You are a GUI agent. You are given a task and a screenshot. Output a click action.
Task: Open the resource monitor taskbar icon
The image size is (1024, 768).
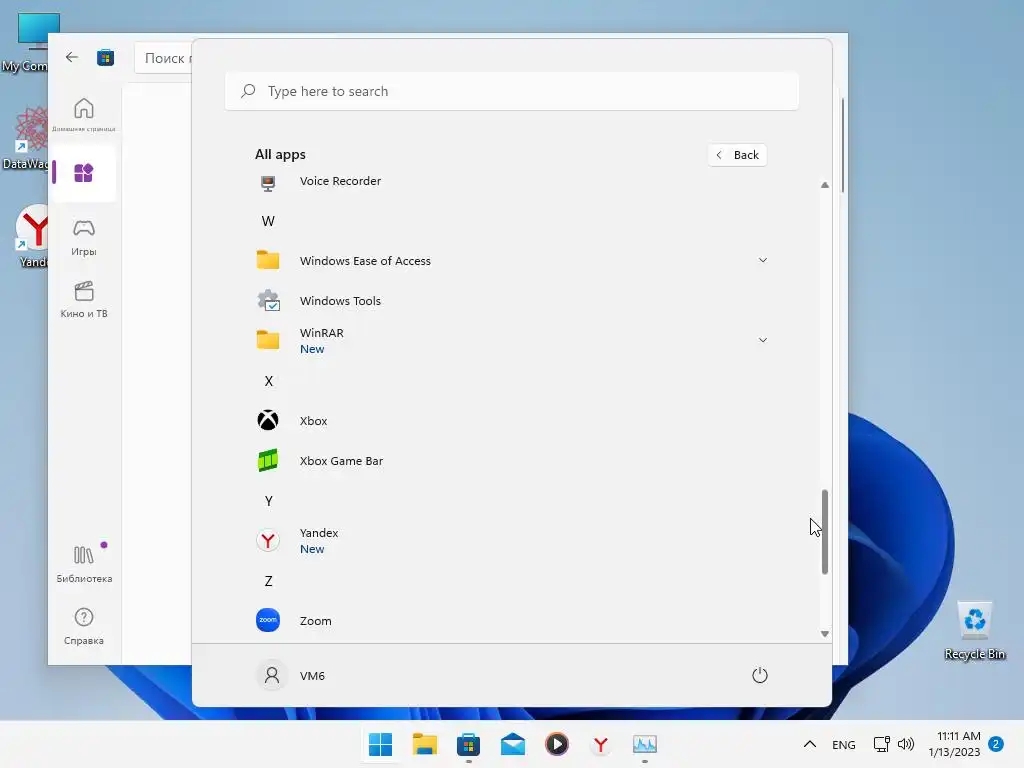(x=645, y=744)
